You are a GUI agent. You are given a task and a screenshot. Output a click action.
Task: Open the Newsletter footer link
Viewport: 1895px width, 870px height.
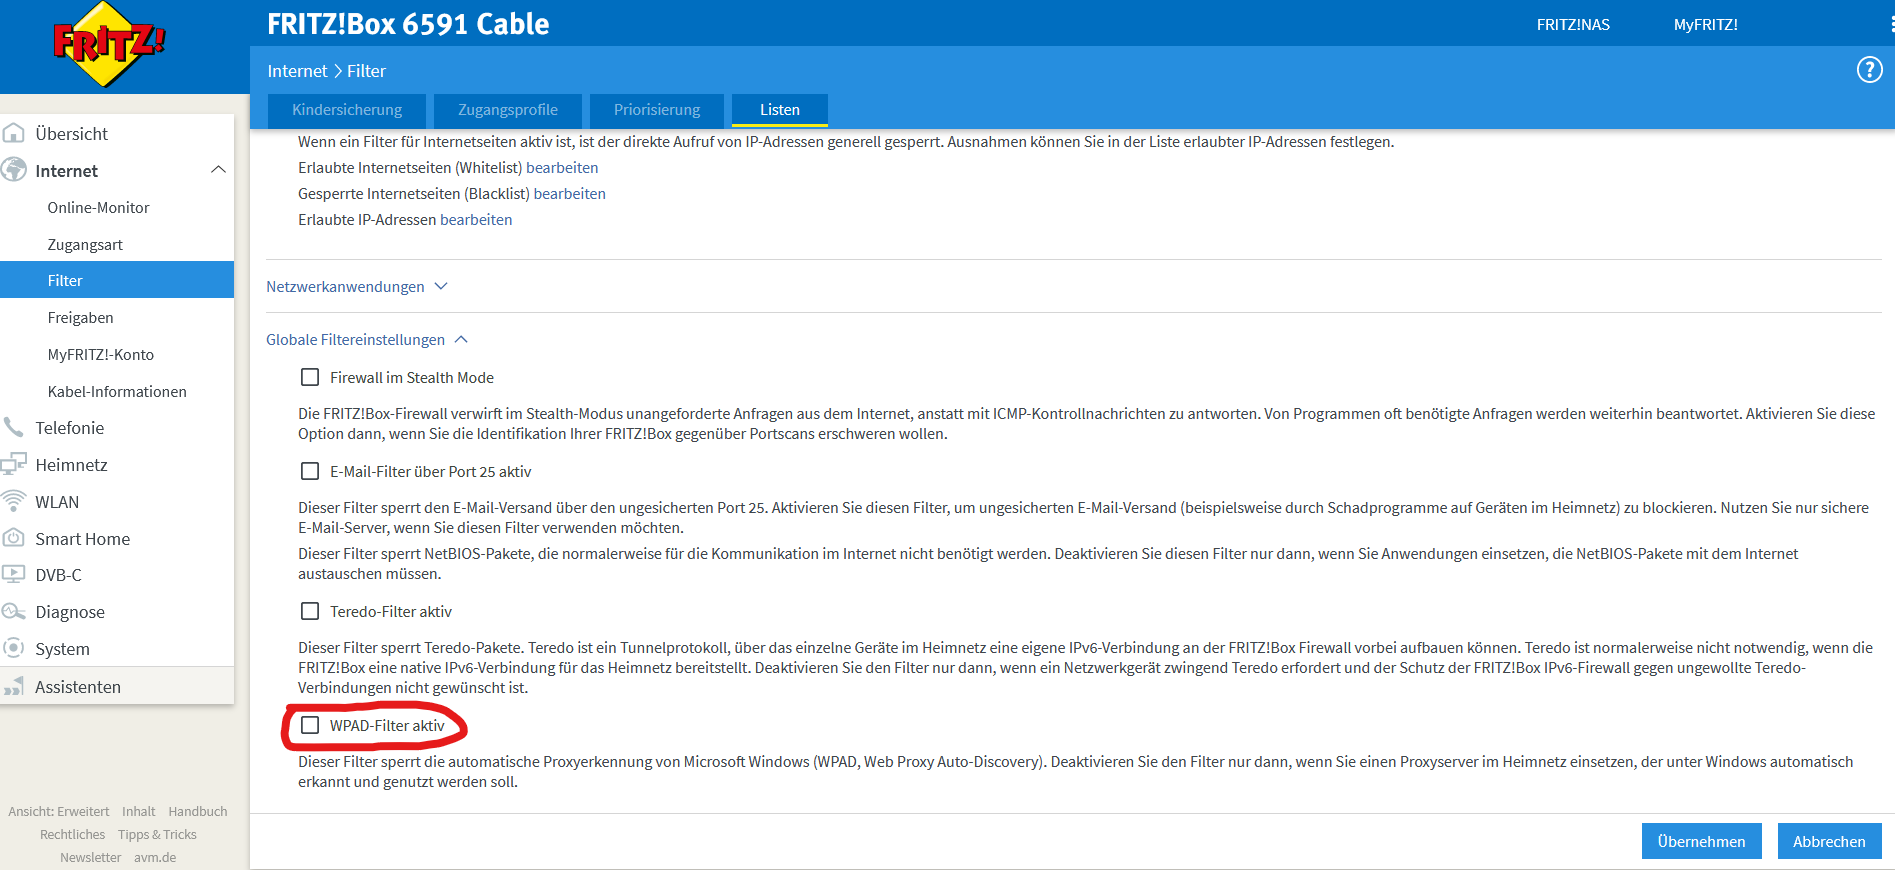90,857
